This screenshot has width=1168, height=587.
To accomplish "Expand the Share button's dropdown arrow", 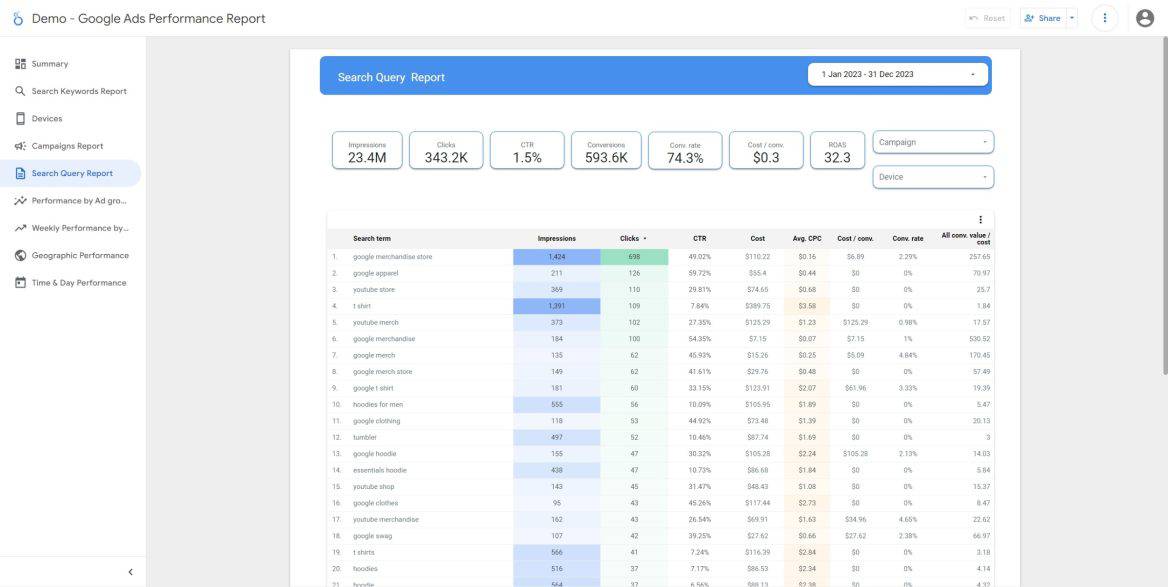I will 1071,17.
